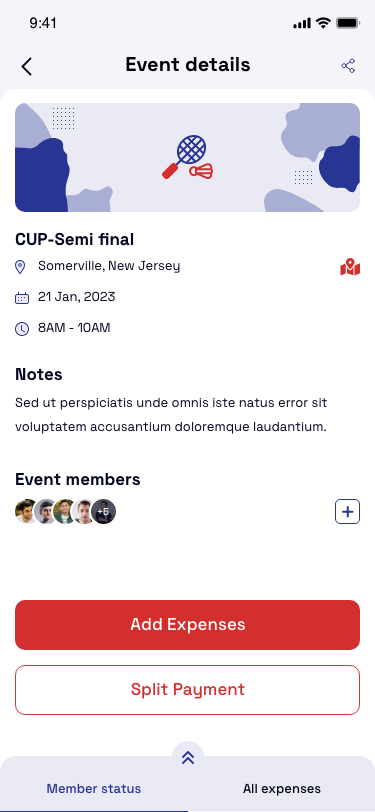Viewport: 375px width, 812px height.
Task: Click the Somerville, New Jersey location text
Action: tap(109, 267)
